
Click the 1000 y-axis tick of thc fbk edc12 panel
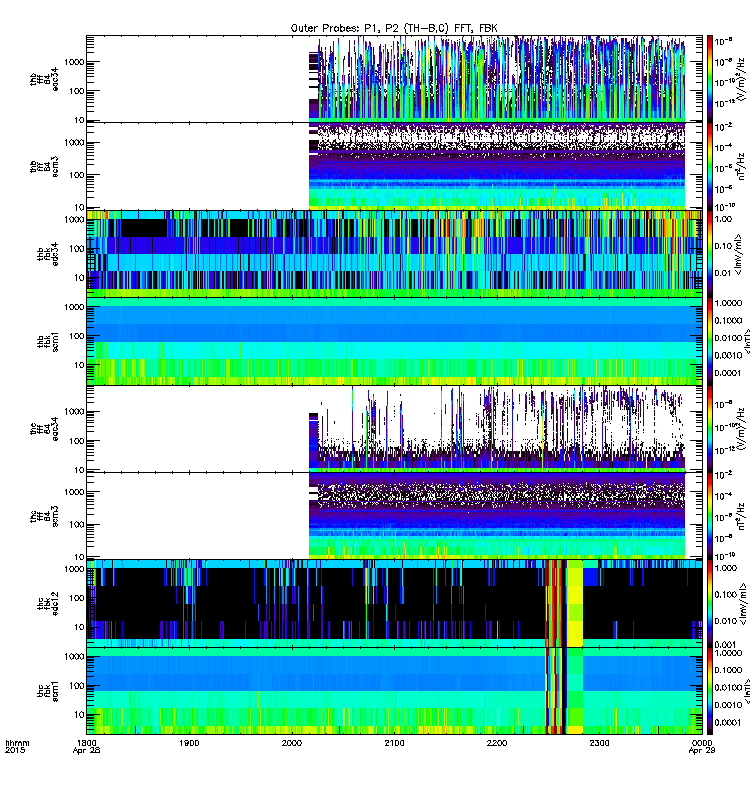tap(74, 569)
